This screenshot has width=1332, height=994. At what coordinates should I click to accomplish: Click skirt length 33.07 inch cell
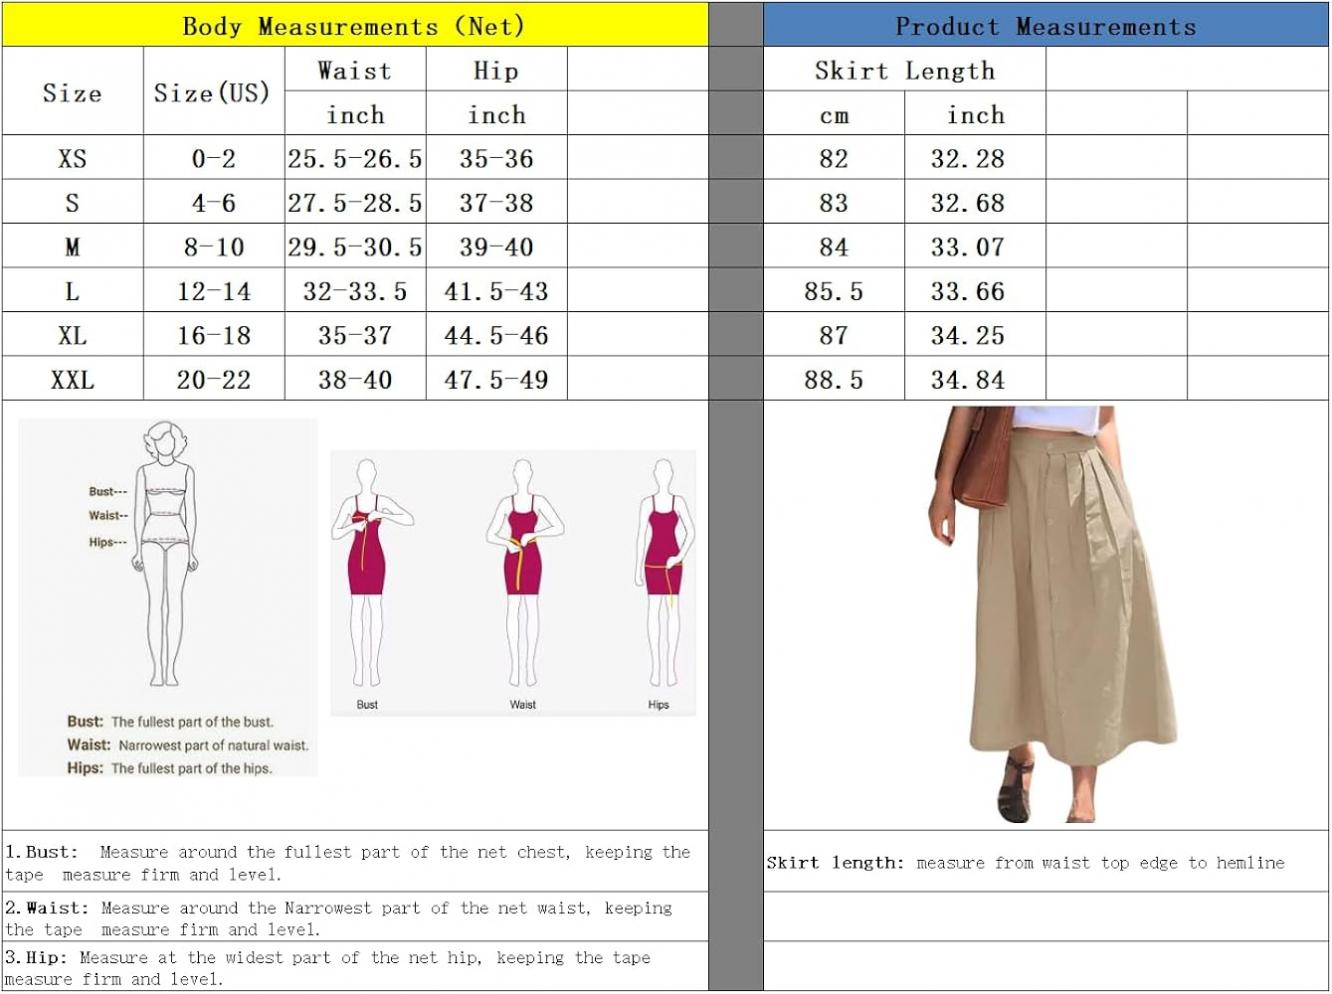(975, 246)
